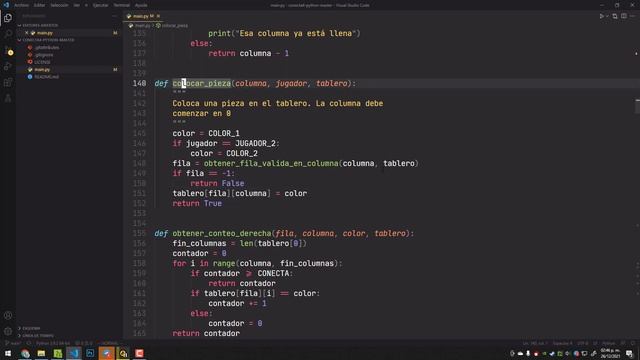Click the git branch indicator in status bar
Screen dimensions: 640x360
[13, 343]
